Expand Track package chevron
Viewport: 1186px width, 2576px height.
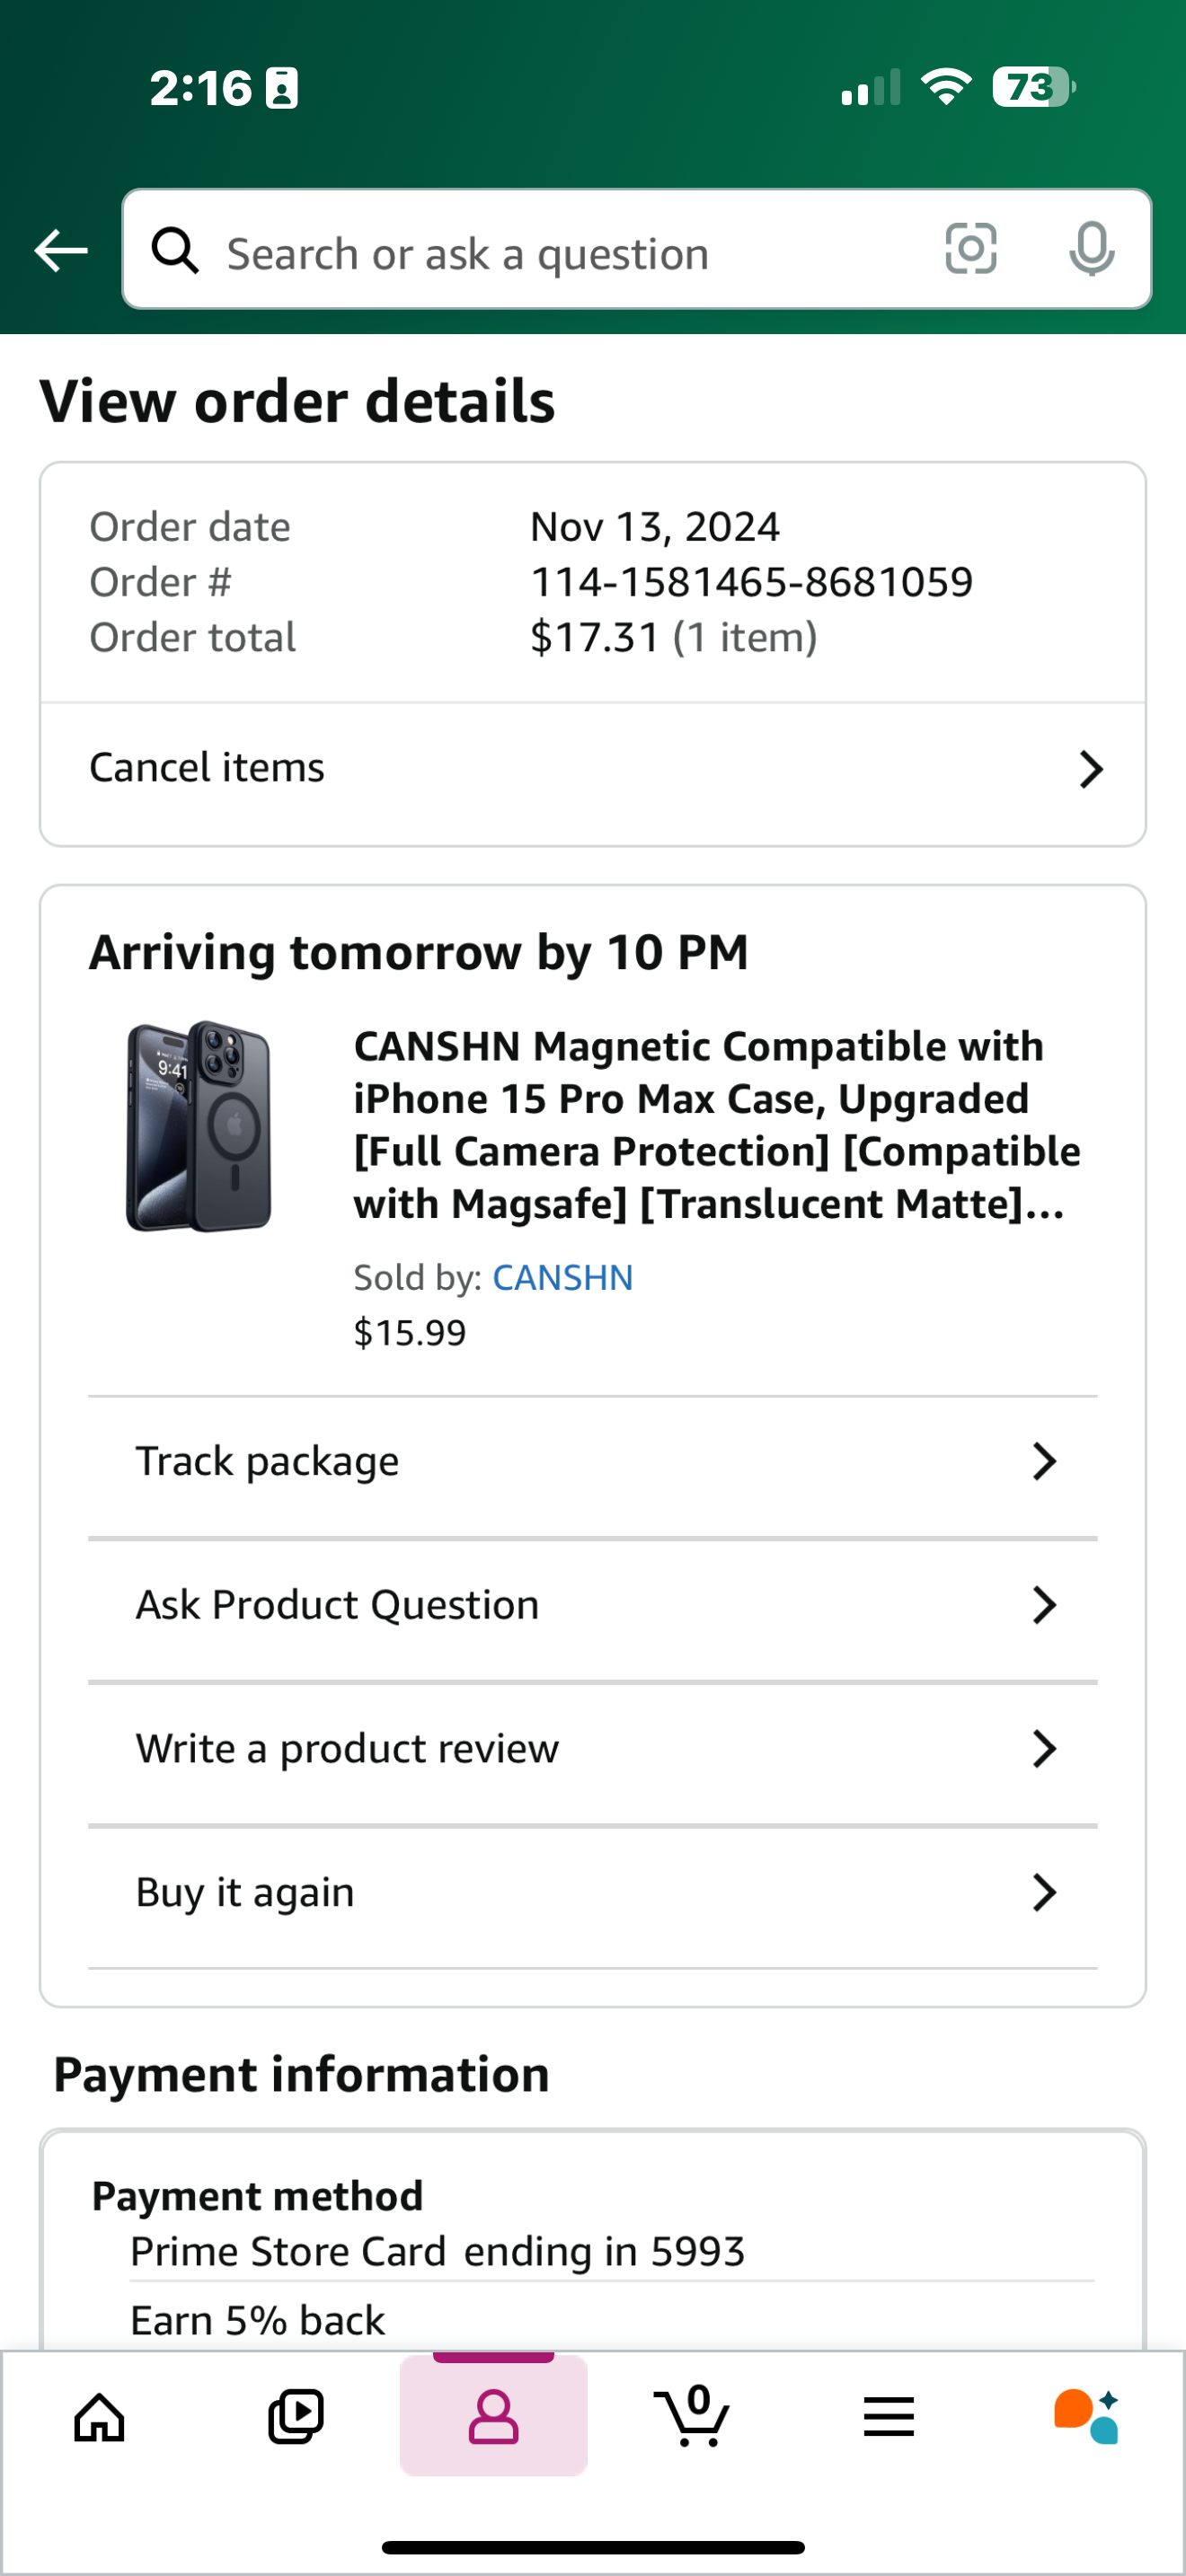pyautogui.click(x=1044, y=1462)
